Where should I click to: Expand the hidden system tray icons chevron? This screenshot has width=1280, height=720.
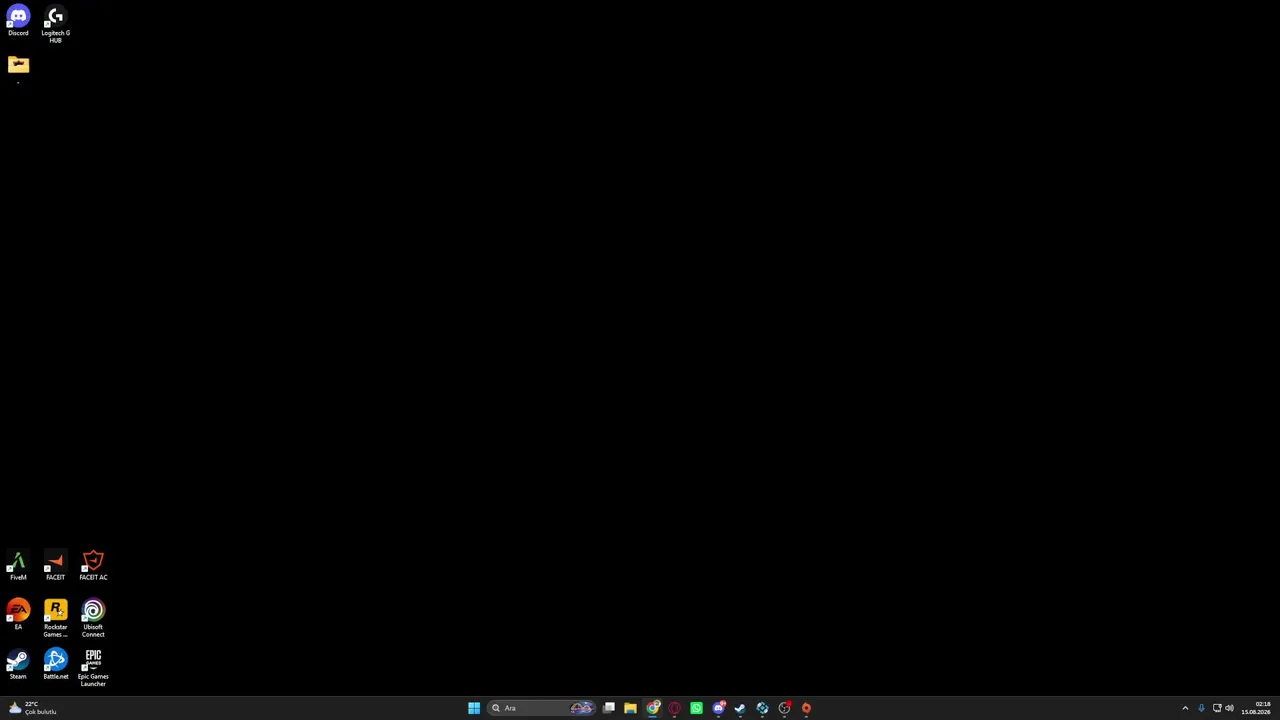1185,708
